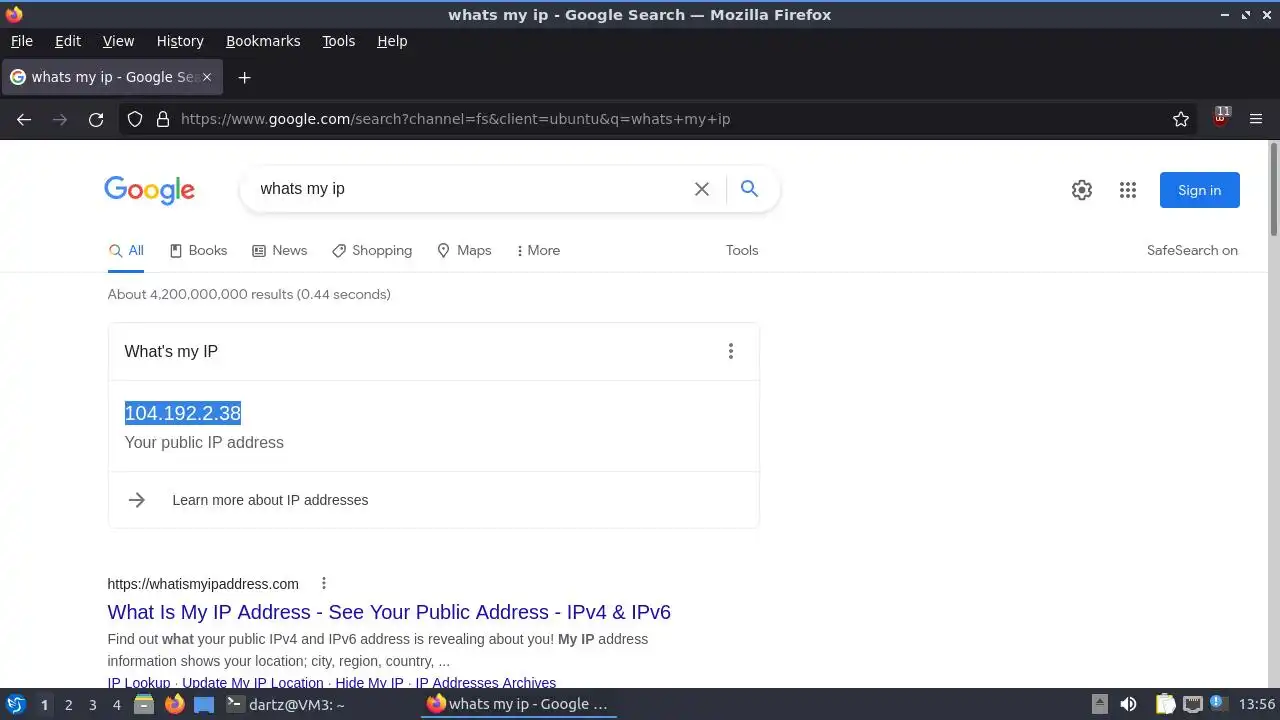Image resolution: width=1280 pixels, height=720 pixels.
Task: Open Google quick settings gear
Action: 1082,190
